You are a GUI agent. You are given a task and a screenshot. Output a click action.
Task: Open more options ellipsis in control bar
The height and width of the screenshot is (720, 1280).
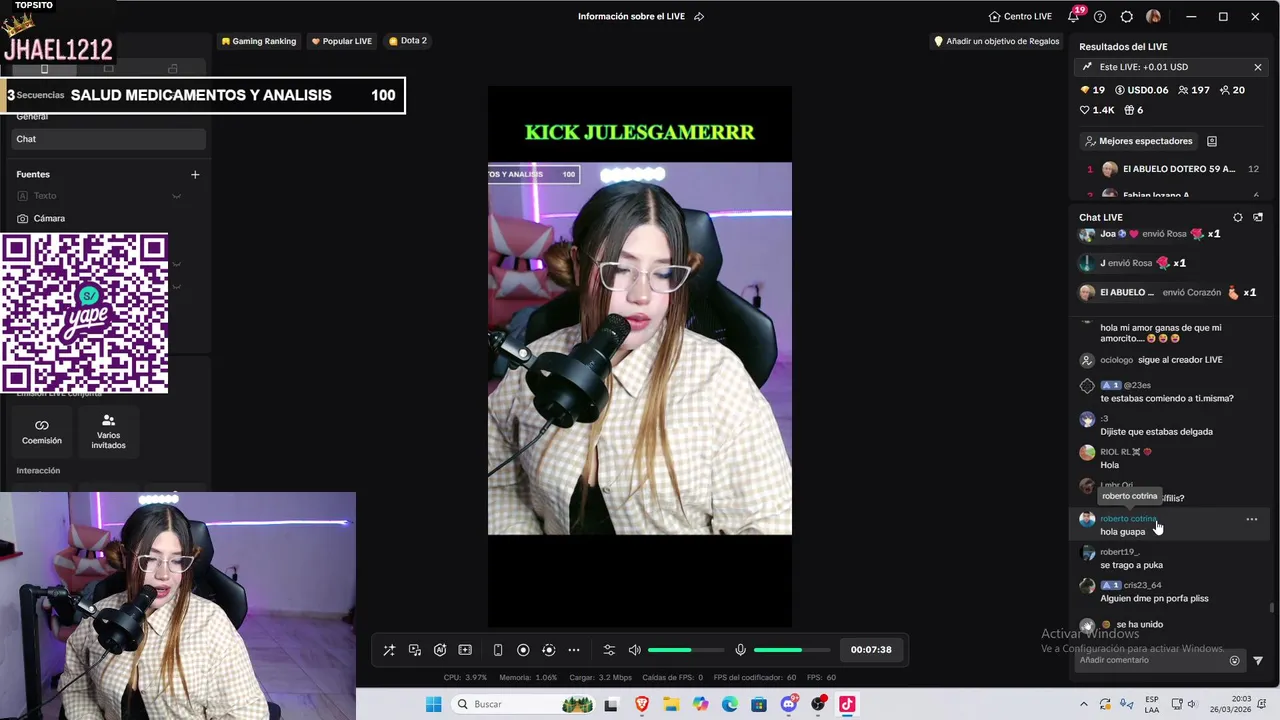[x=574, y=650]
